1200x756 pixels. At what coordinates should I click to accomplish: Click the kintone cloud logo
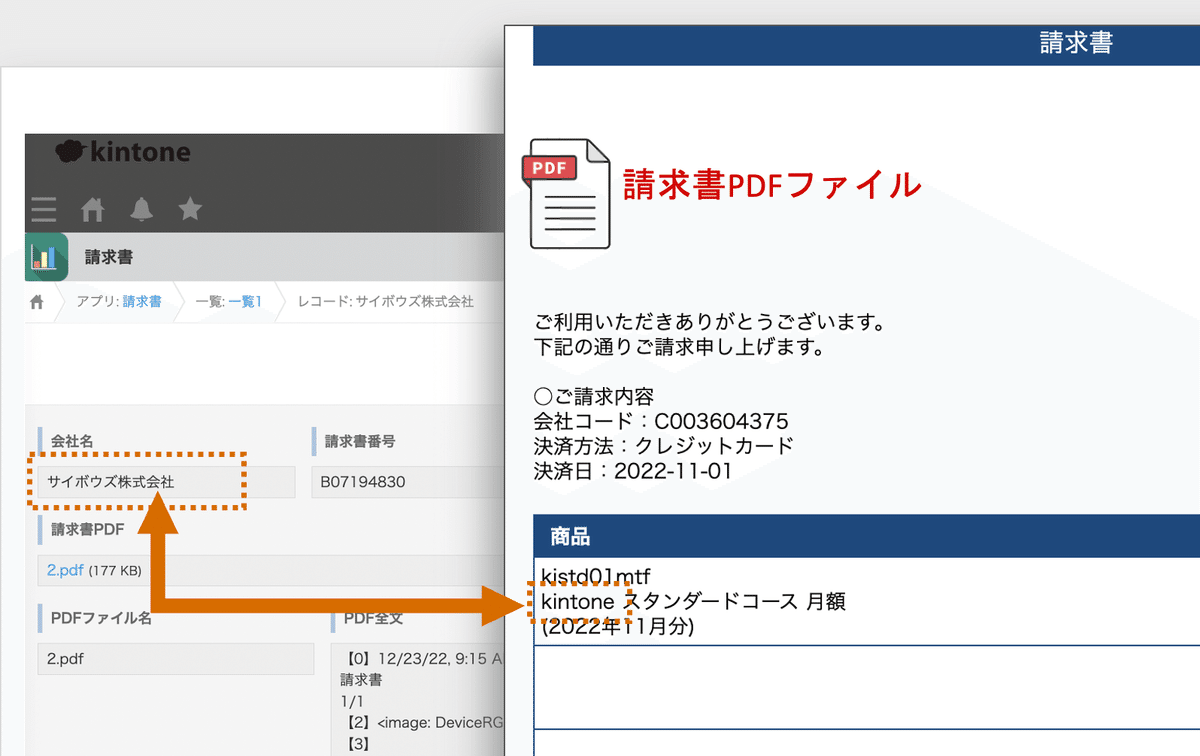click(122, 152)
